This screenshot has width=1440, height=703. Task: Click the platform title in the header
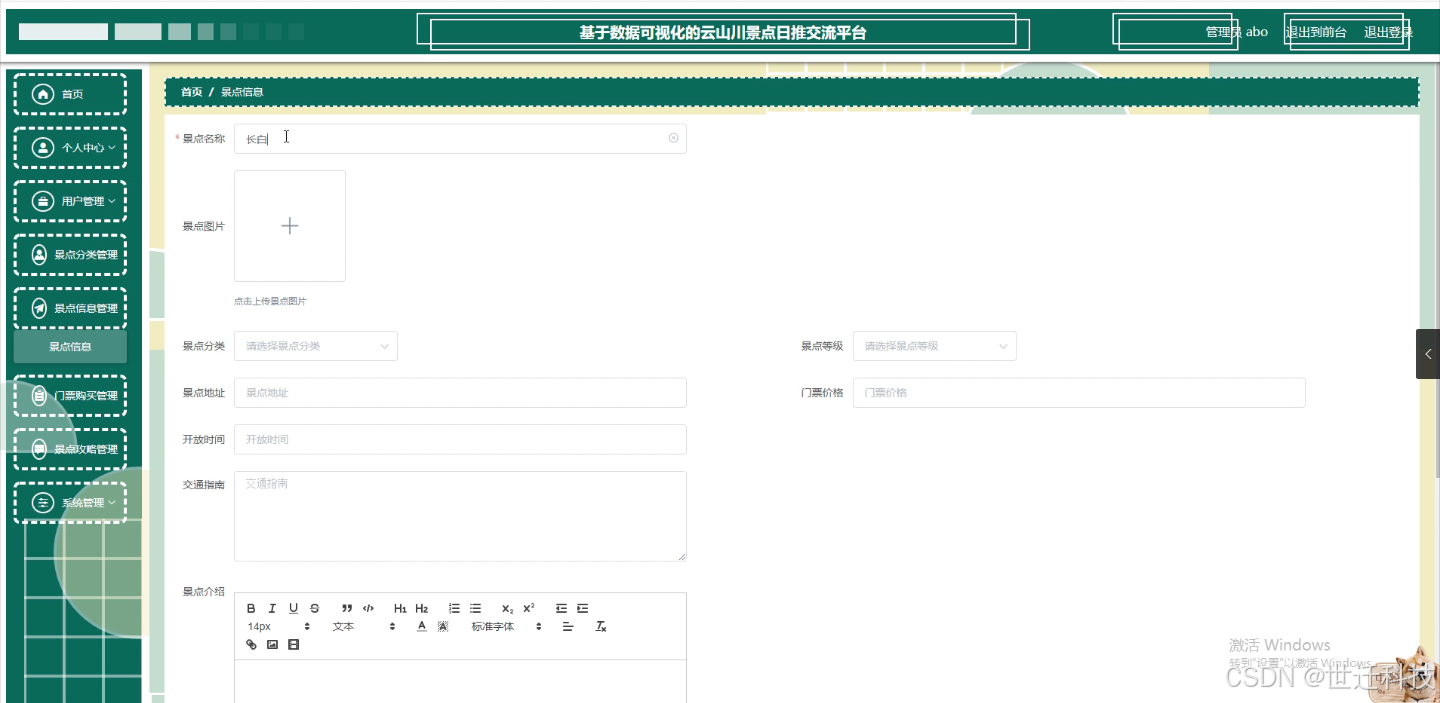coord(723,32)
